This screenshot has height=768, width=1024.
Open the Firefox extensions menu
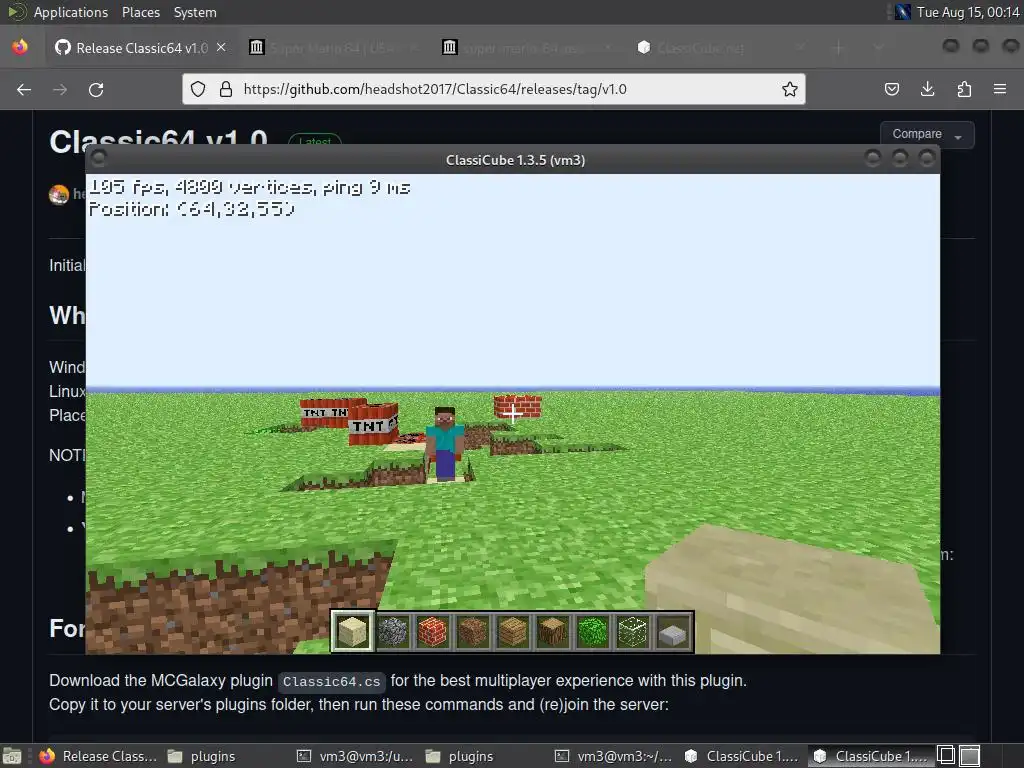point(964,89)
